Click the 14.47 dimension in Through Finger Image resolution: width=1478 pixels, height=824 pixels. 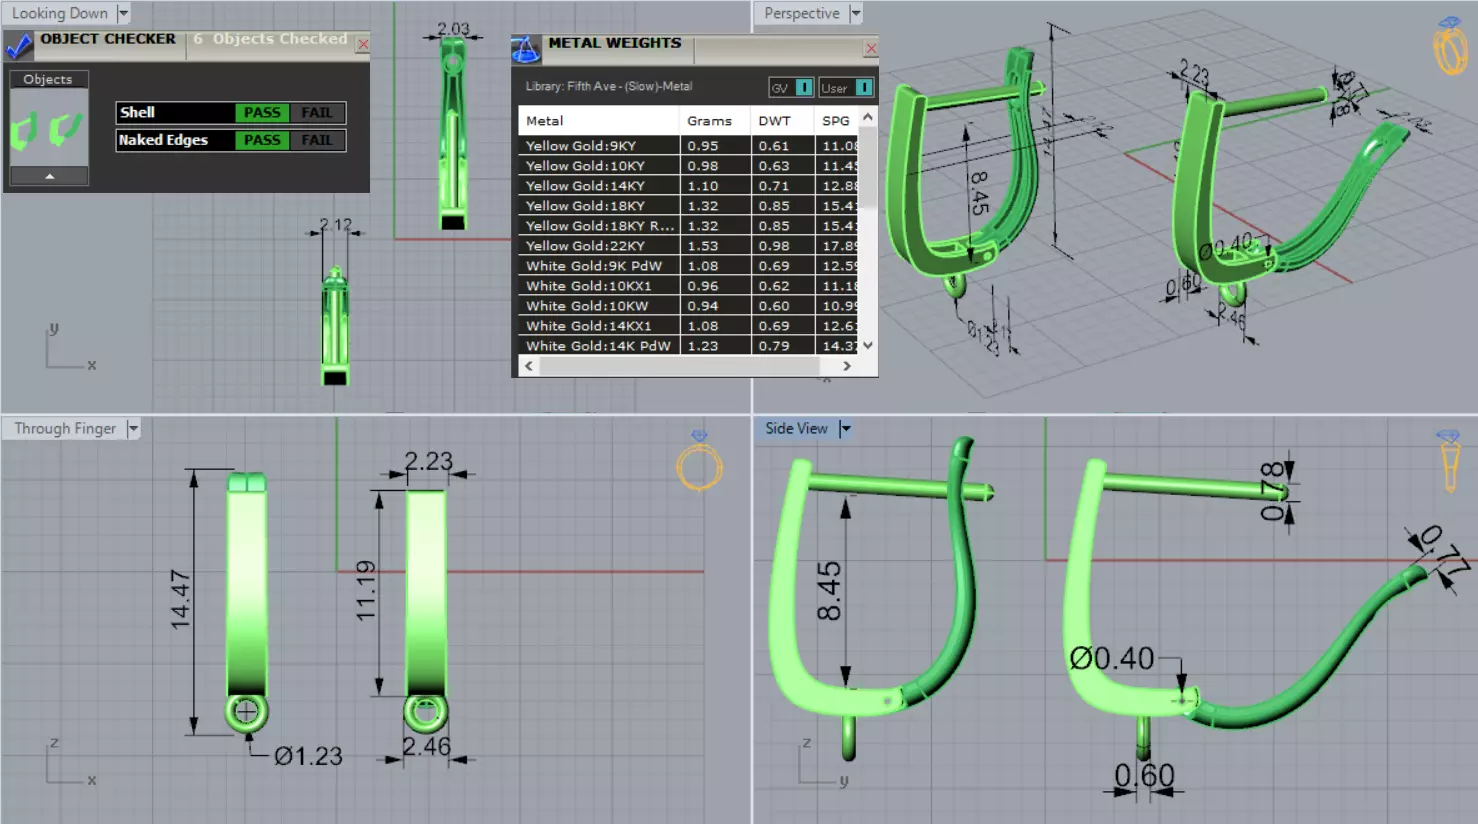180,599
